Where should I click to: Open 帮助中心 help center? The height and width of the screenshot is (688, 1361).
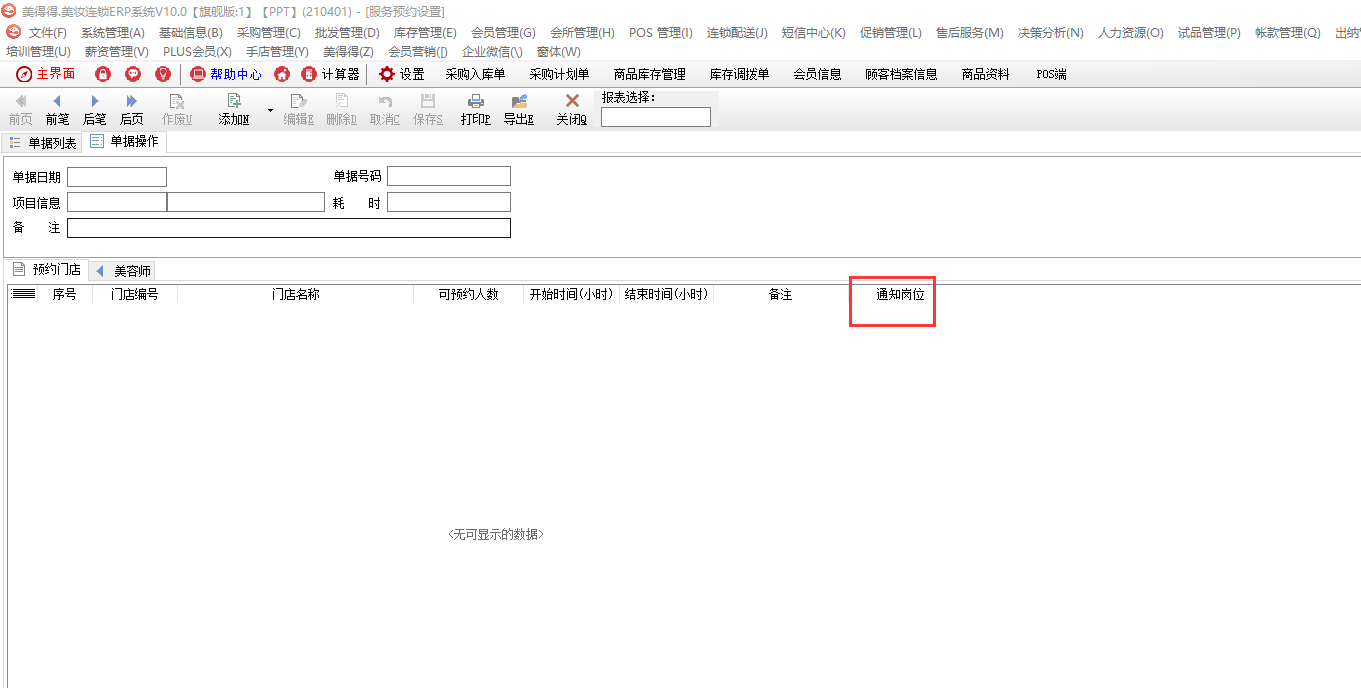pos(226,74)
